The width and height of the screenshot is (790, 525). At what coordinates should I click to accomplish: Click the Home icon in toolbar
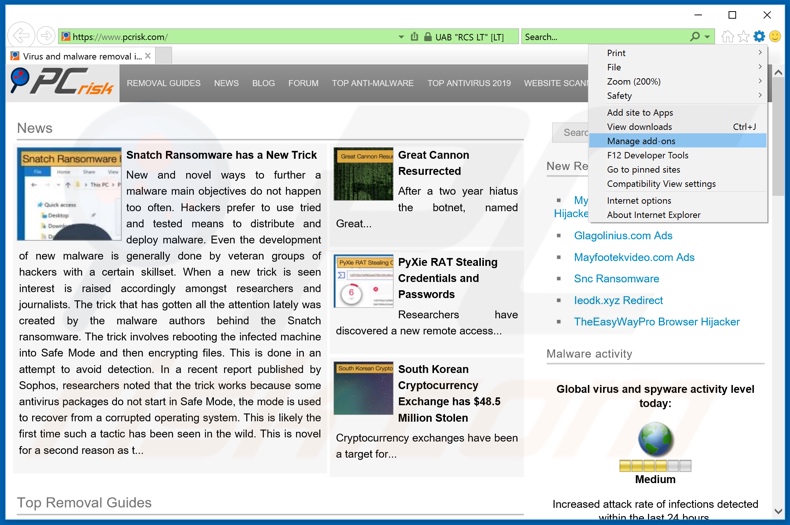coord(727,36)
